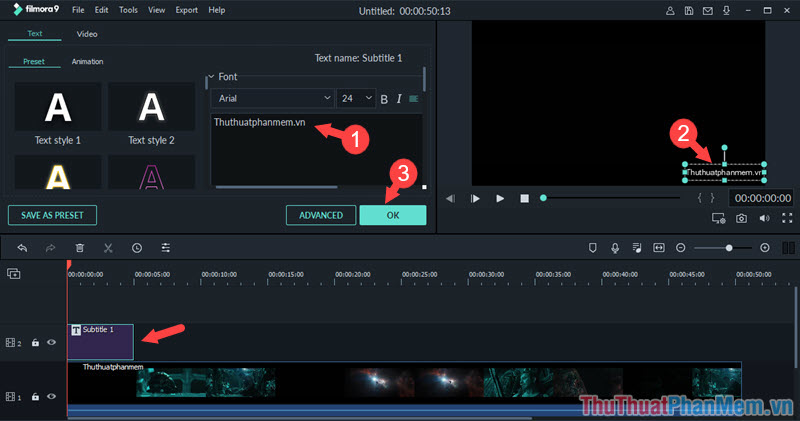Viewport: 800px width, 421px height.
Task: Open the account profile icon
Action: coord(670,11)
